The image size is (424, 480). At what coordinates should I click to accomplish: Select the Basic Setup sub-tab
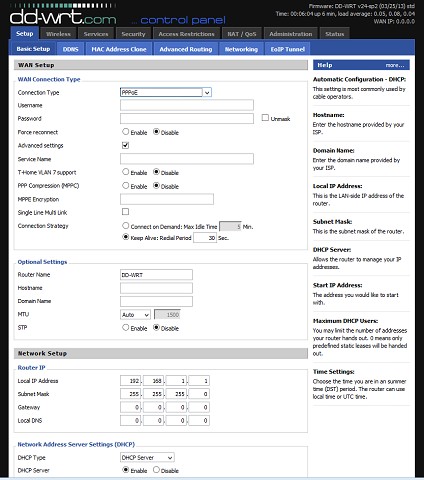(33, 49)
